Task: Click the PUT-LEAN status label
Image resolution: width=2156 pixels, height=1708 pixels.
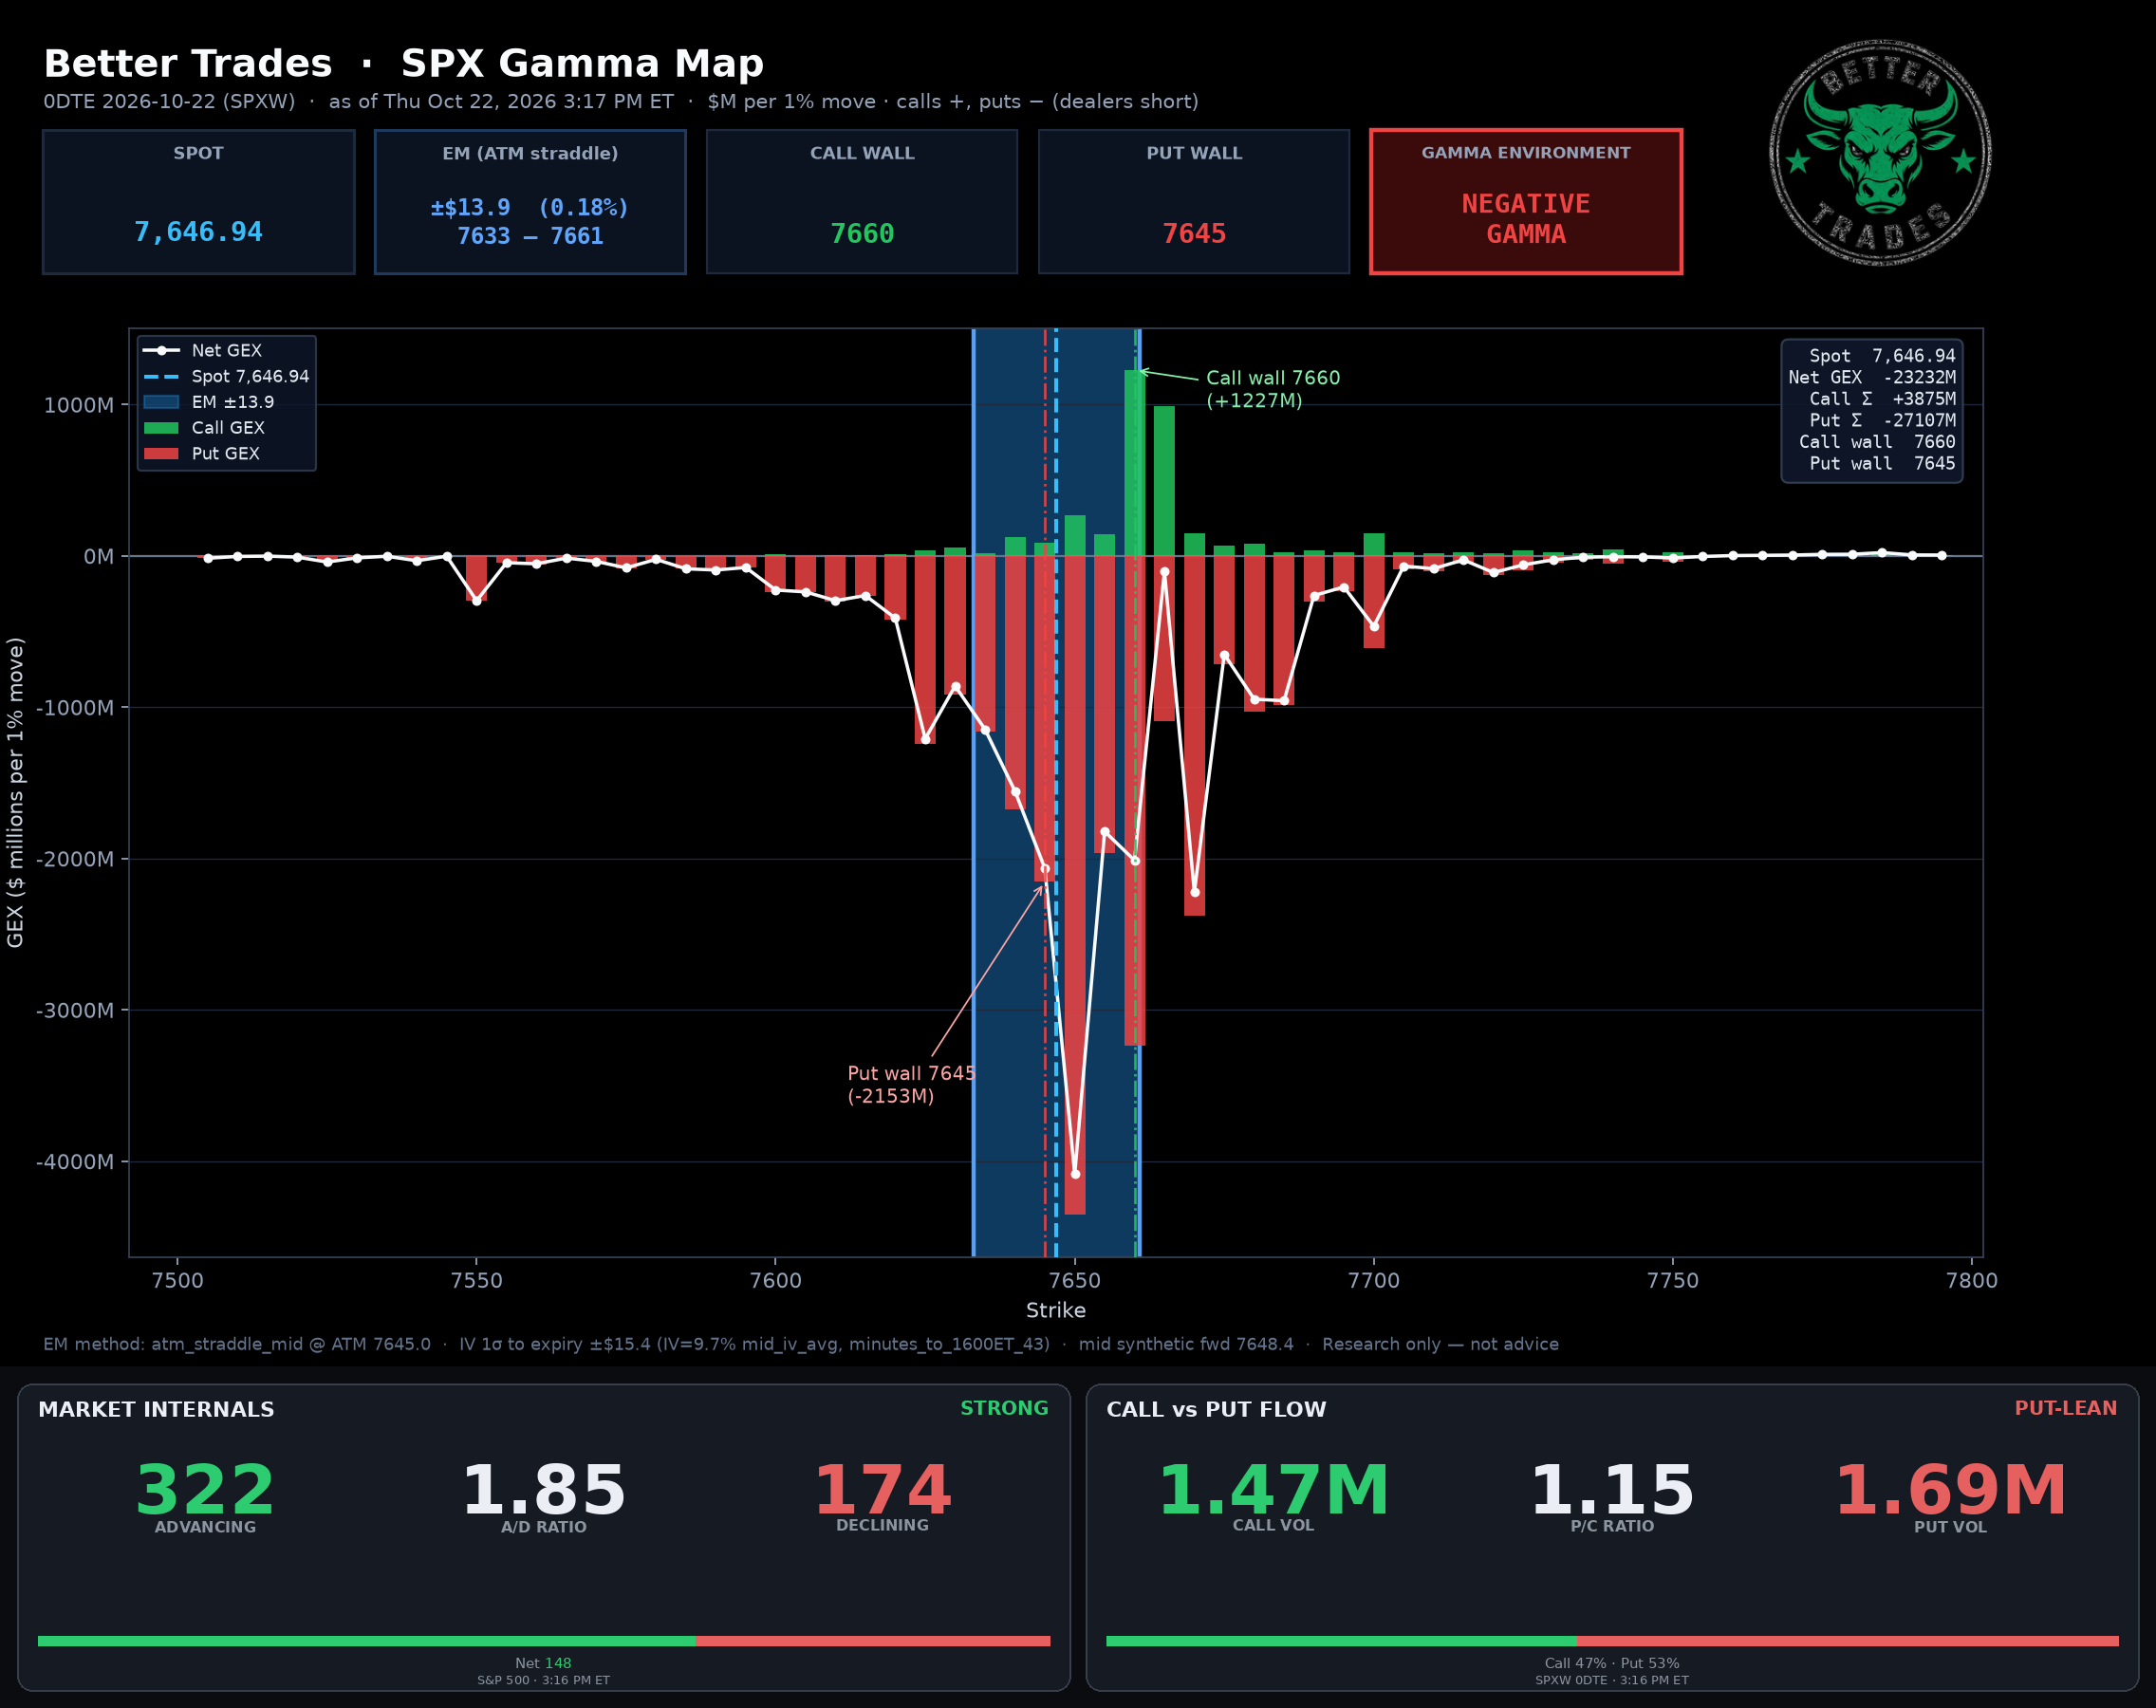Action: click(2066, 1408)
